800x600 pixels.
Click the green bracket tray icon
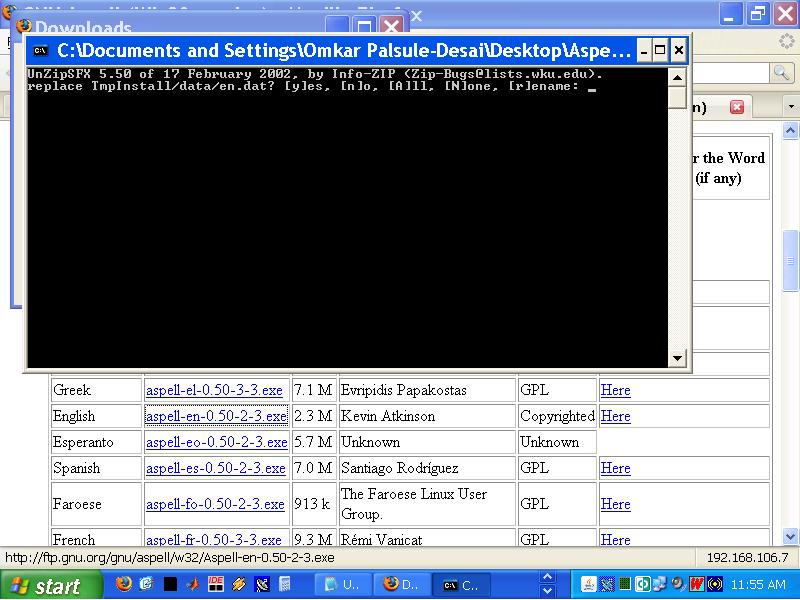pos(642,584)
